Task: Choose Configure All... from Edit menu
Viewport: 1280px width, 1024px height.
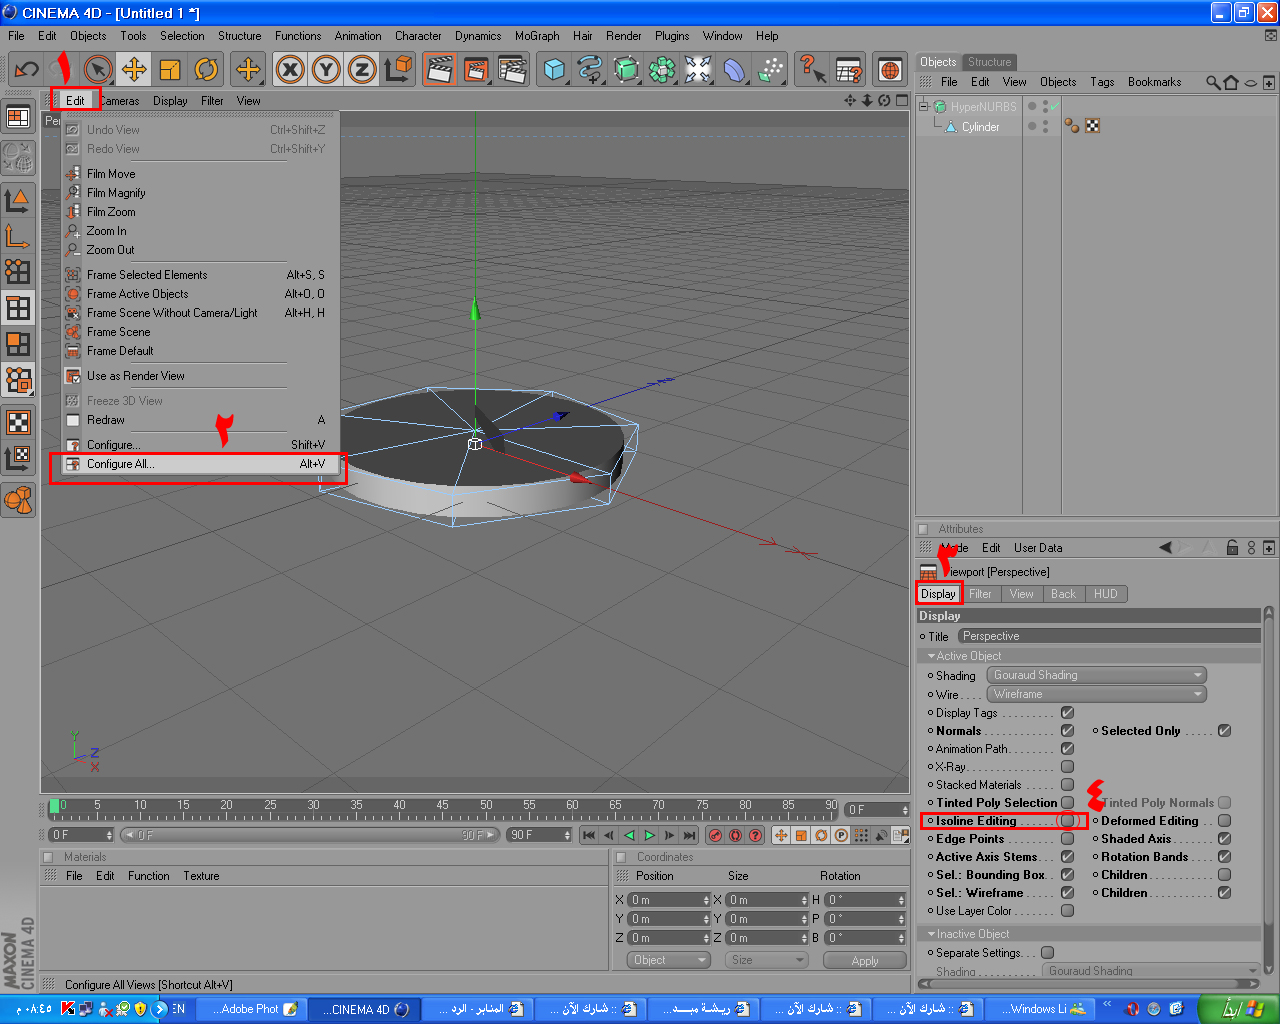Action: click(x=198, y=464)
